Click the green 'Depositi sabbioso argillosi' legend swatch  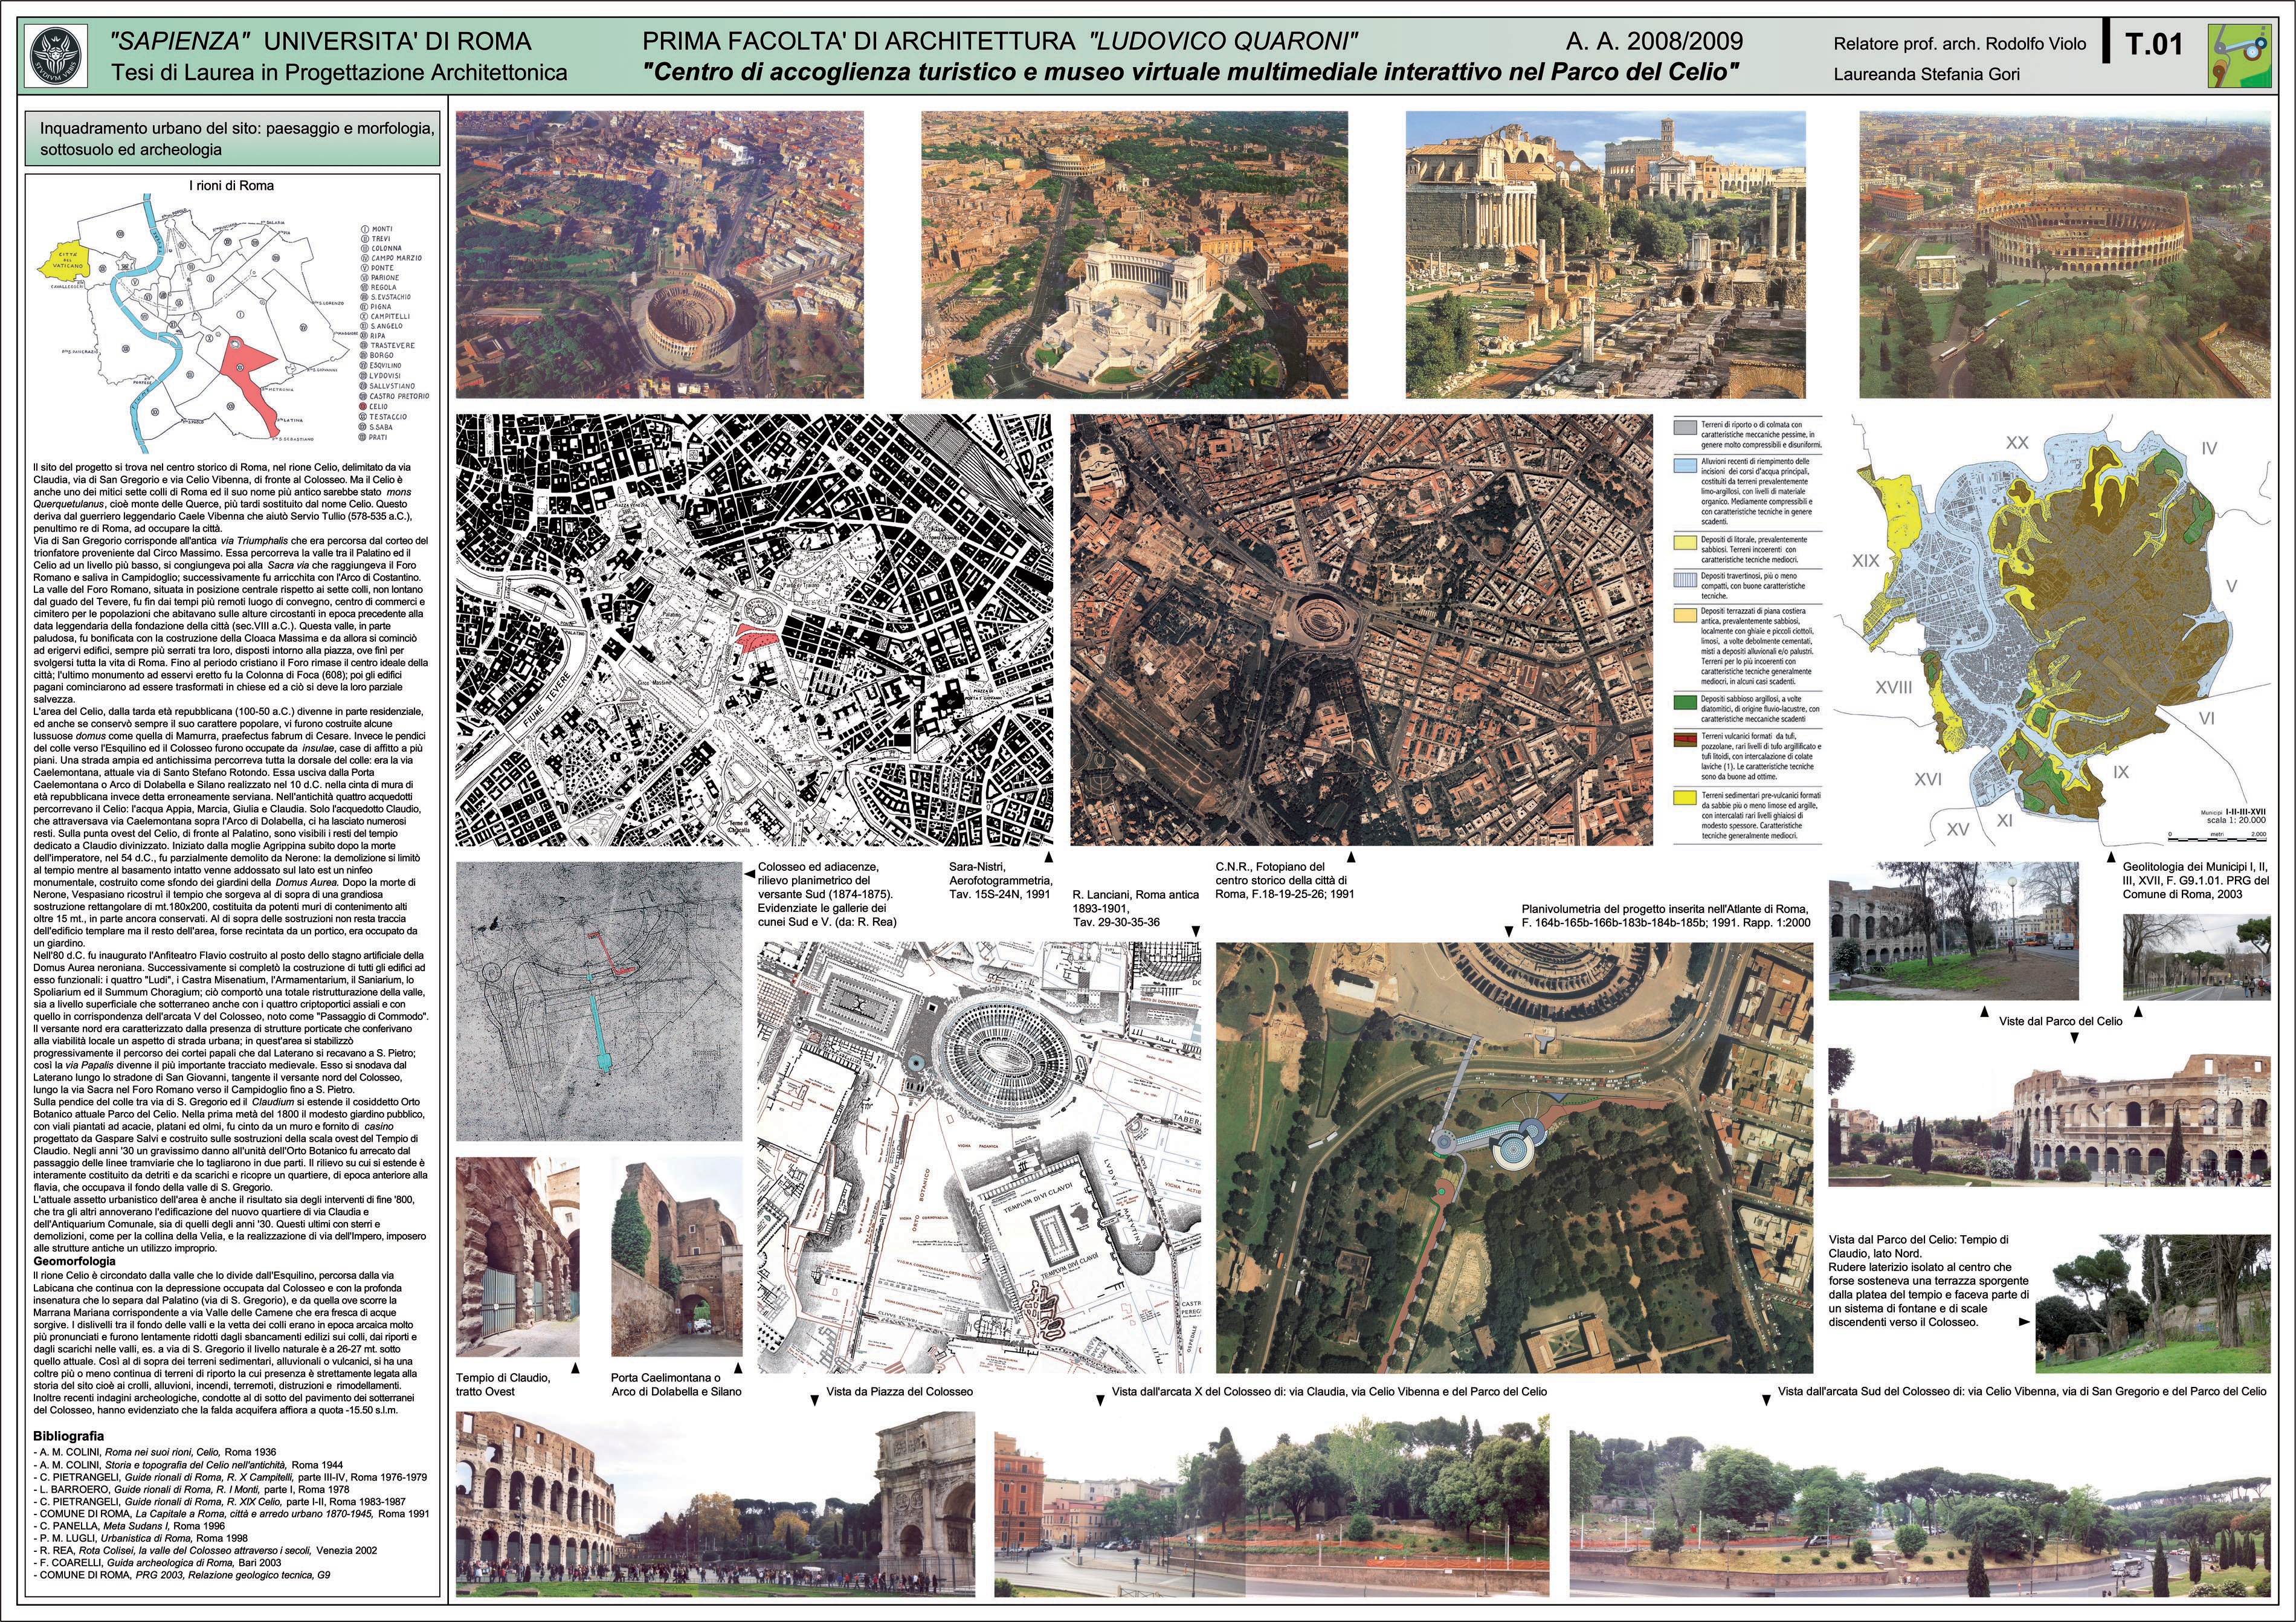click(1685, 703)
